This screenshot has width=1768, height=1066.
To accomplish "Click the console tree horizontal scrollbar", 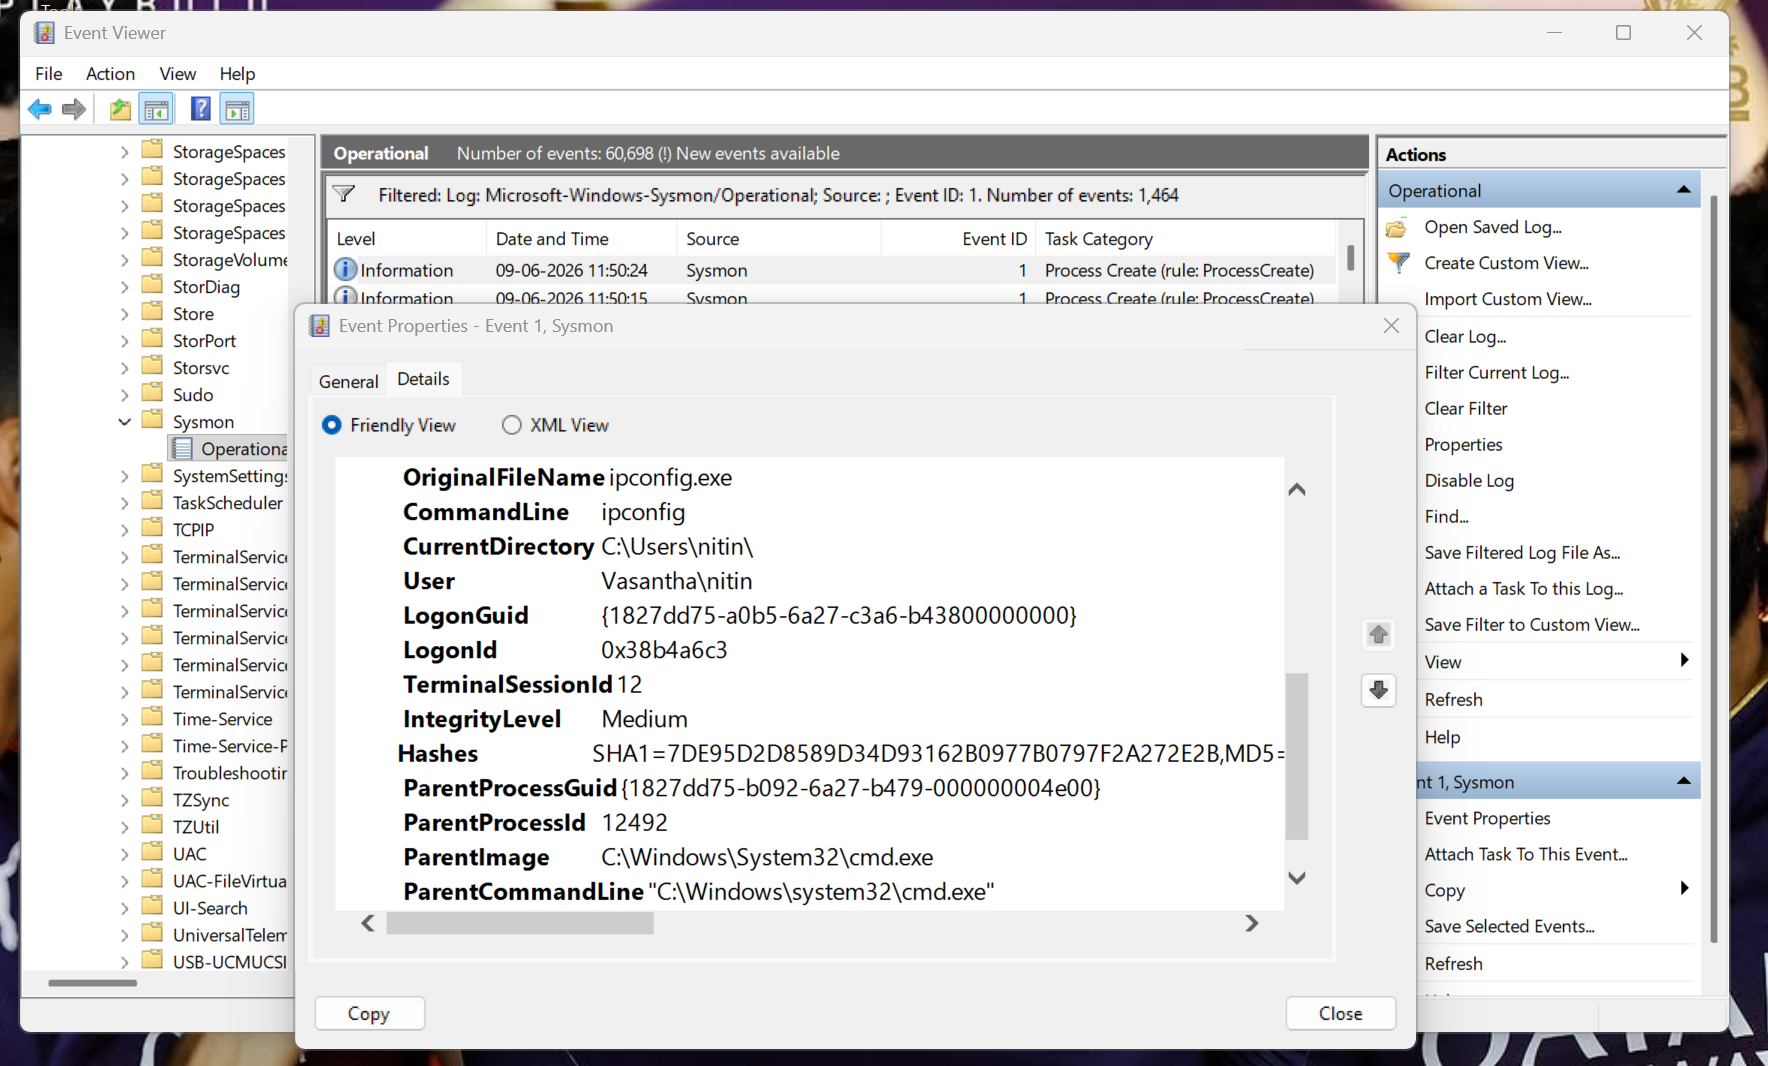I will (92, 983).
